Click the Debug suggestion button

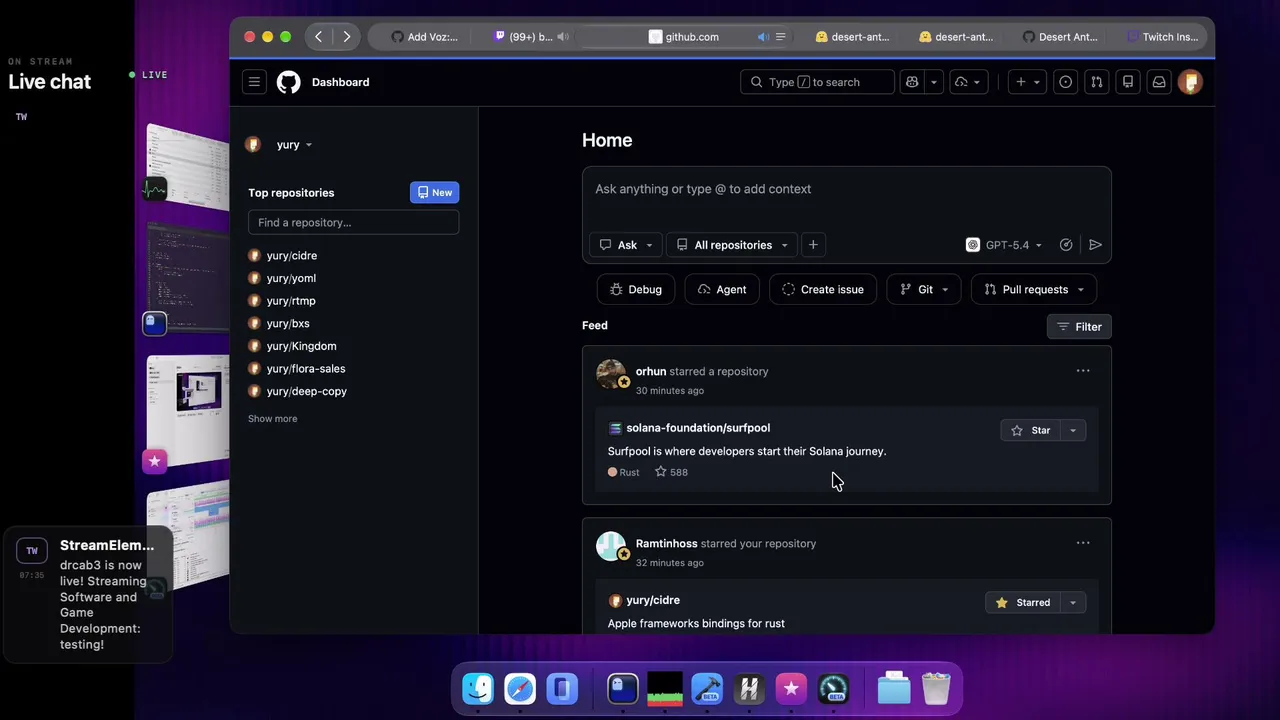[636, 290]
